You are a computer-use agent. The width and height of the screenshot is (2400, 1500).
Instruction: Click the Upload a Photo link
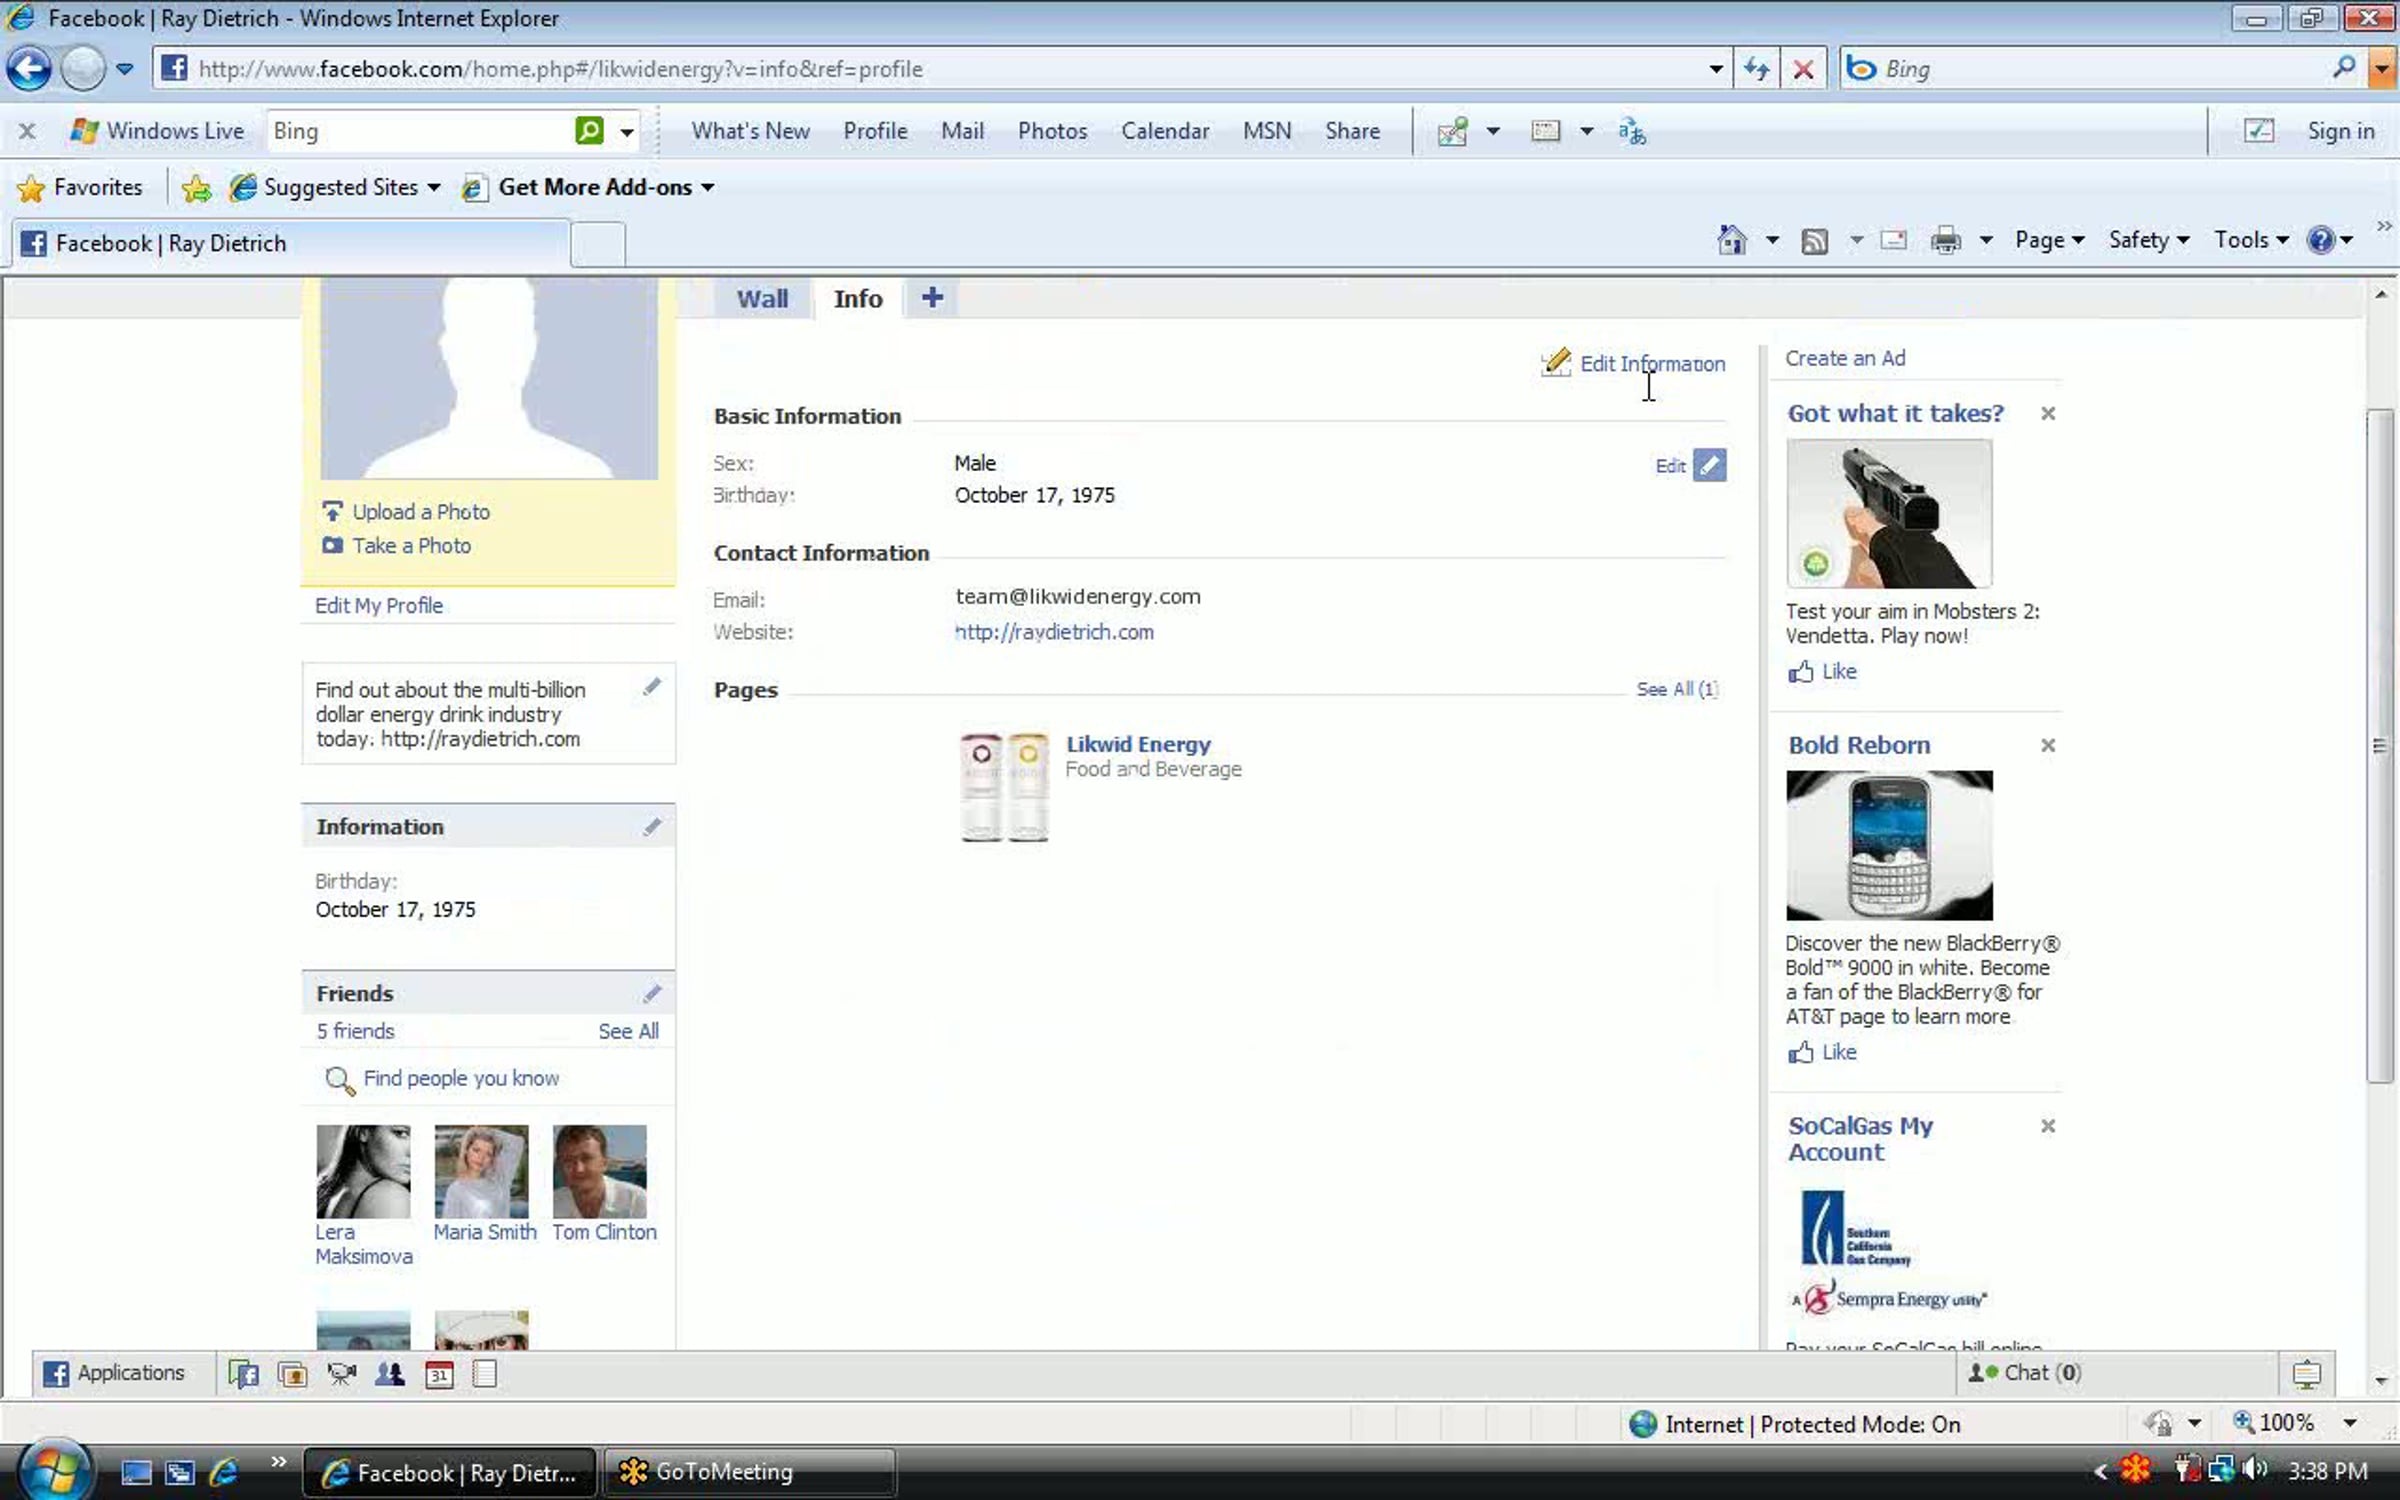point(421,512)
